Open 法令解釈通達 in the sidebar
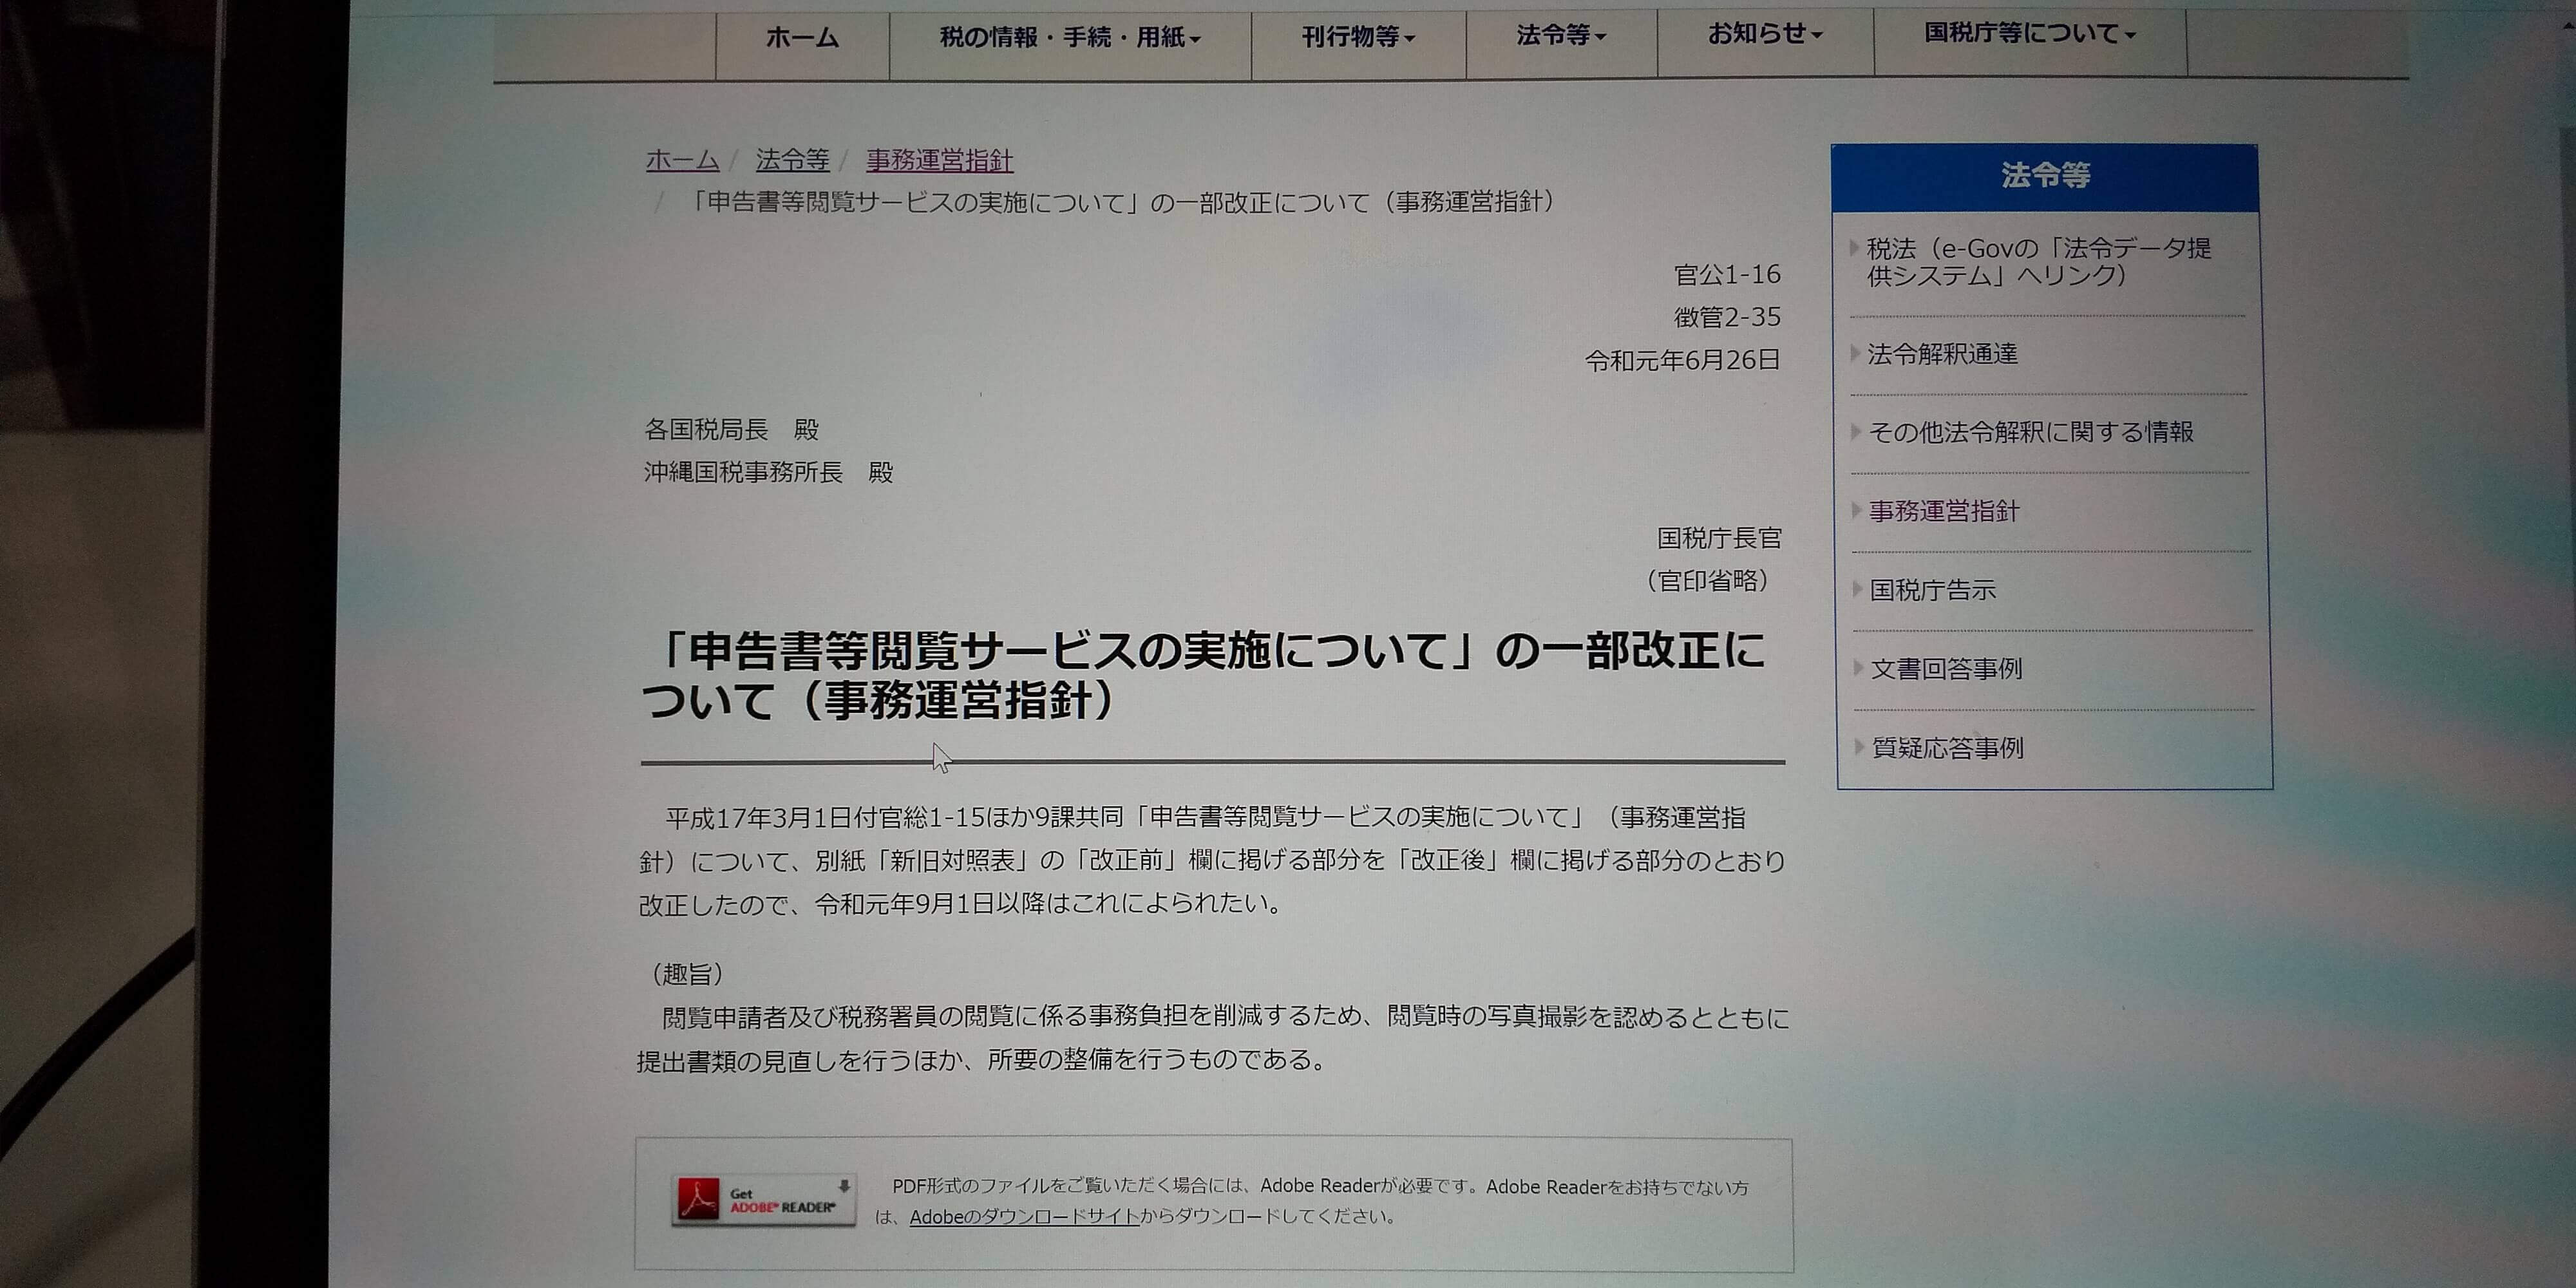This screenshot has width=2576, height=1288. pos(1942,354)
